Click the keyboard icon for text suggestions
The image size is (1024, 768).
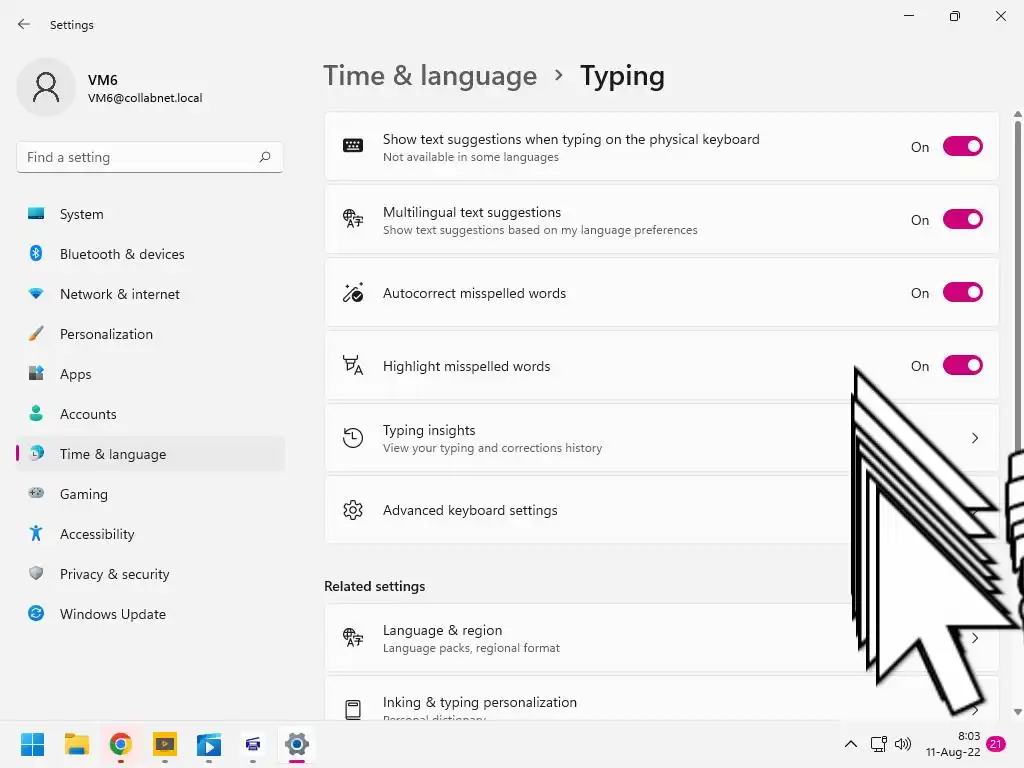(x=353, y=146)
